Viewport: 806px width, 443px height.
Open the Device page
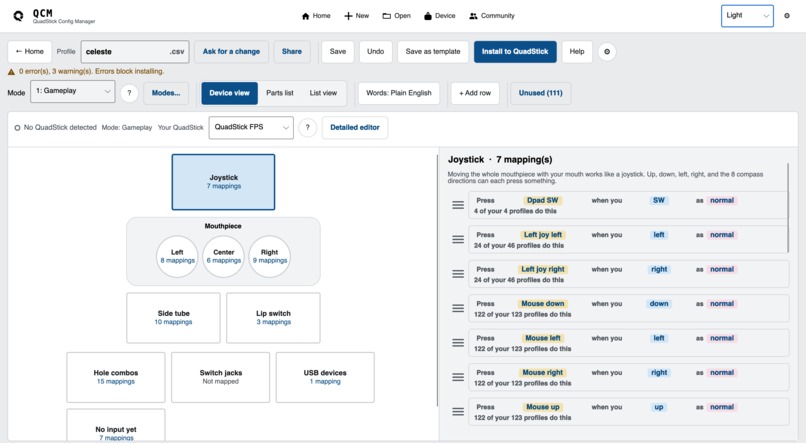point(439,16)
